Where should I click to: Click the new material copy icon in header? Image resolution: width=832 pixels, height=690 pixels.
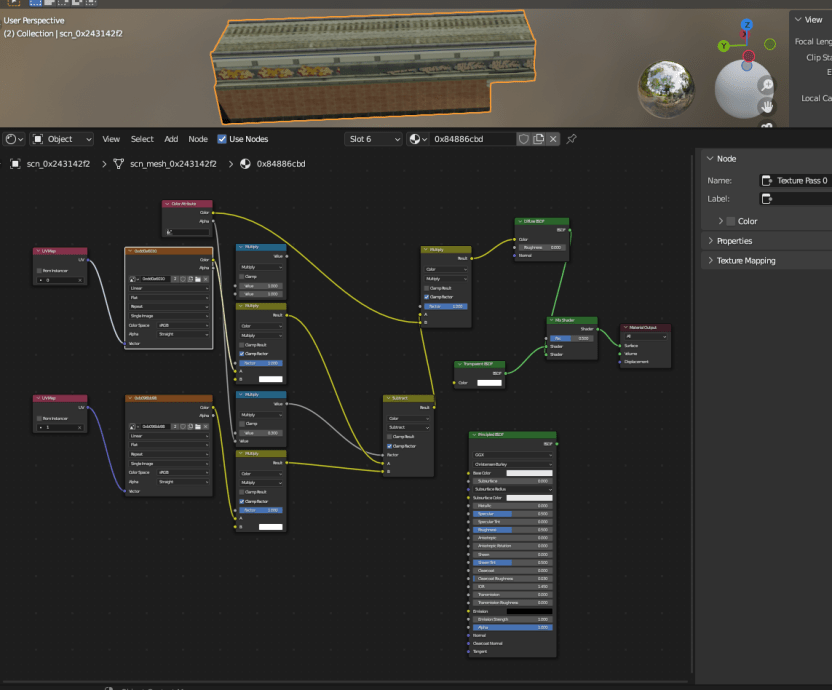coord(539,138)
